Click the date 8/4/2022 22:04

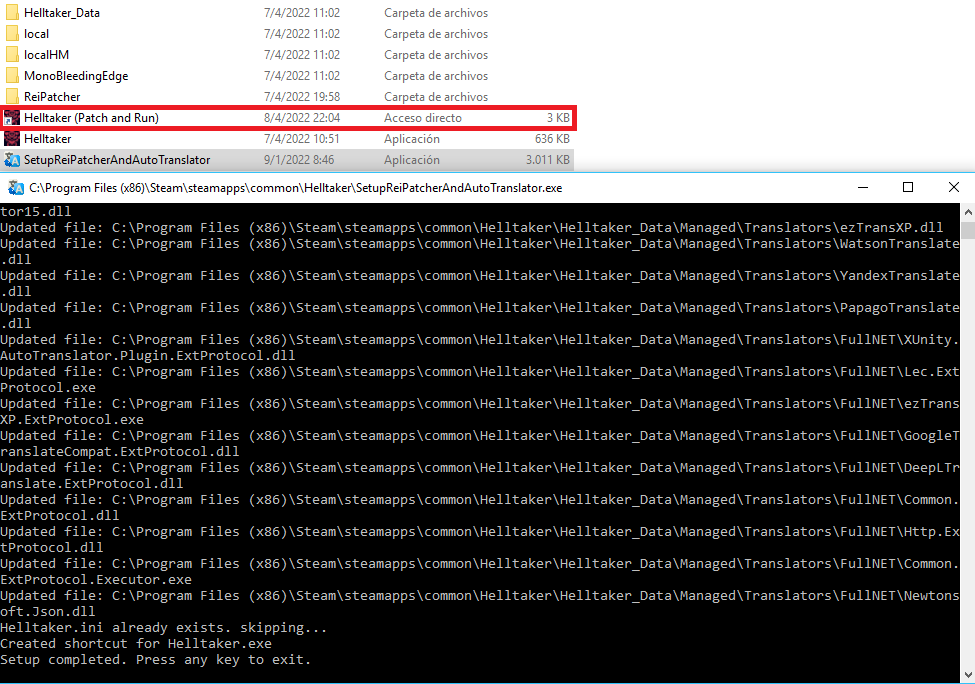(x=302, y=118)
